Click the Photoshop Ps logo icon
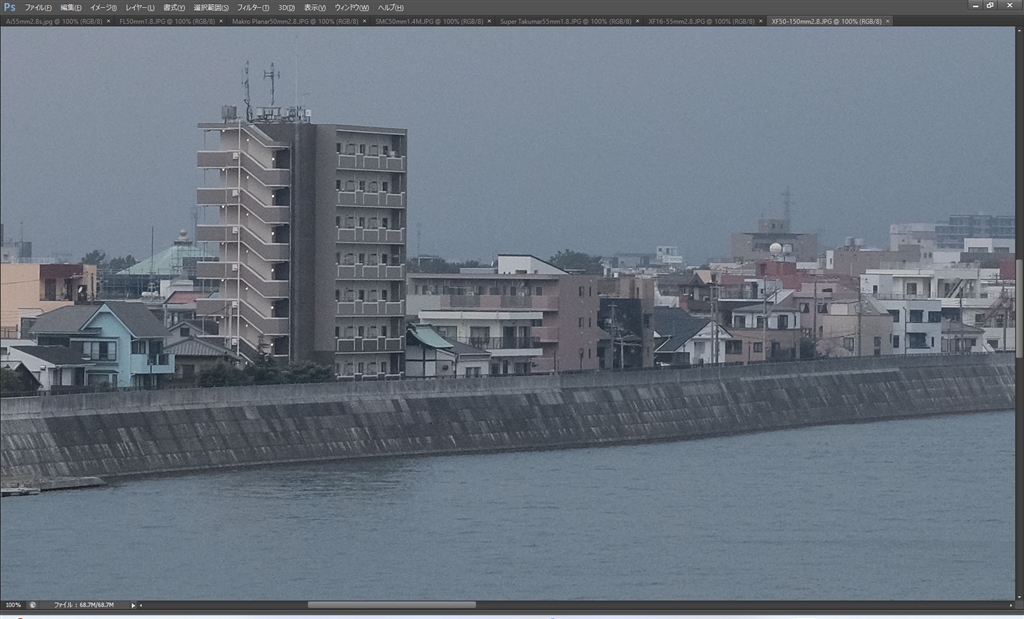This screenshot has height=619, width=1024. click(9, 7)
